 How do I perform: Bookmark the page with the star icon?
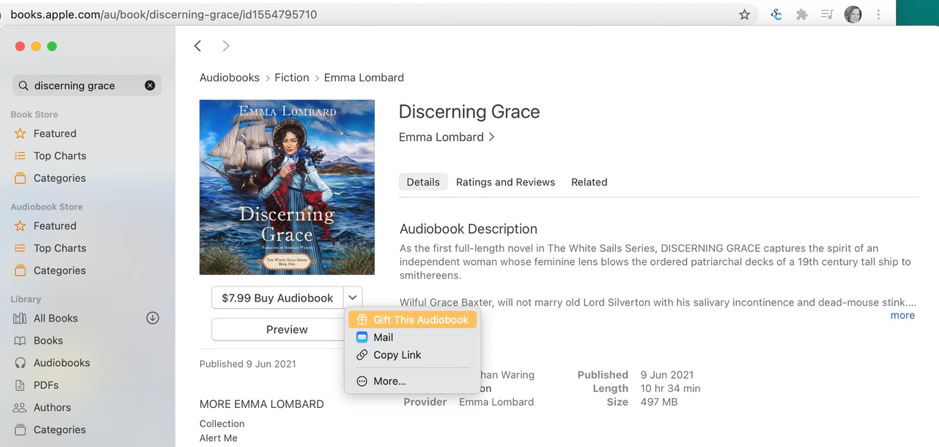[x=744, y=14]
